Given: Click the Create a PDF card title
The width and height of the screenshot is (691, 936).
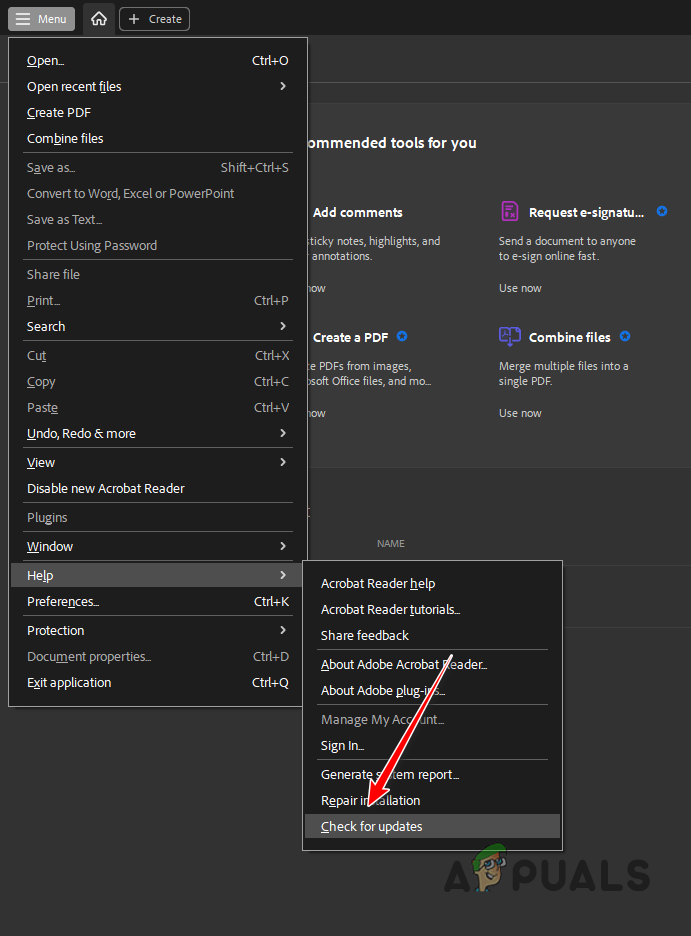Looking at the screenshot, I should (x=350, y=337).
